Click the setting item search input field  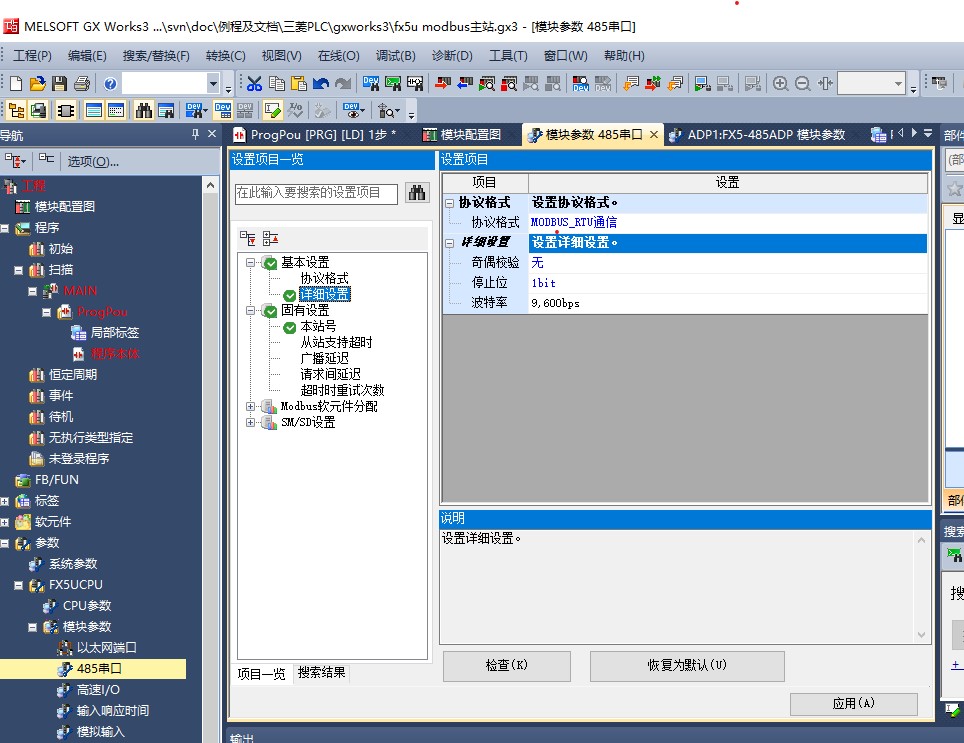pos(316,193)
